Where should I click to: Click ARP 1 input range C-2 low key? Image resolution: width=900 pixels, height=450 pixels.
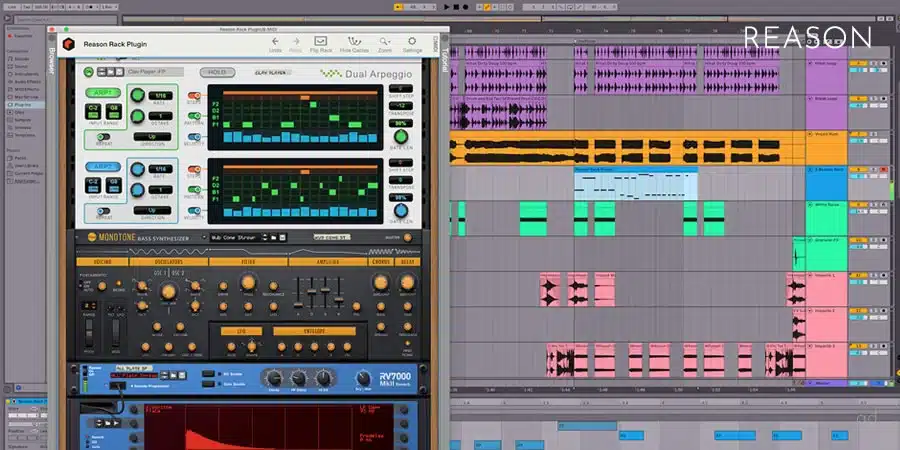[93, 111]
